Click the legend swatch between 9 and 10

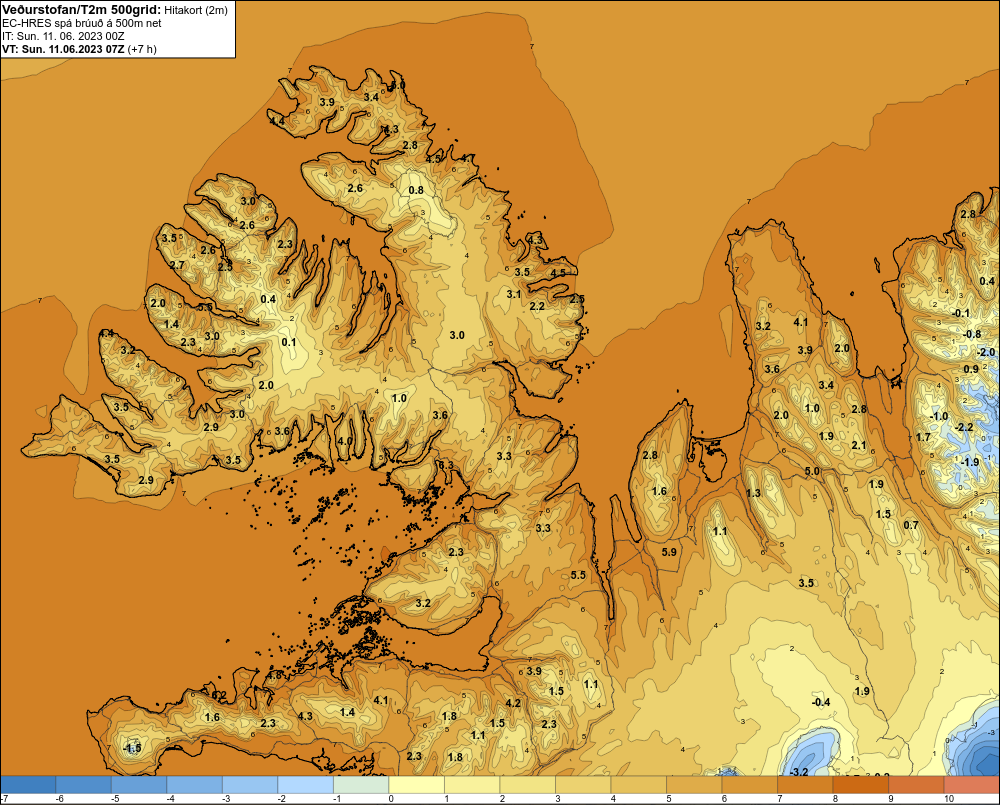[916, 785]
